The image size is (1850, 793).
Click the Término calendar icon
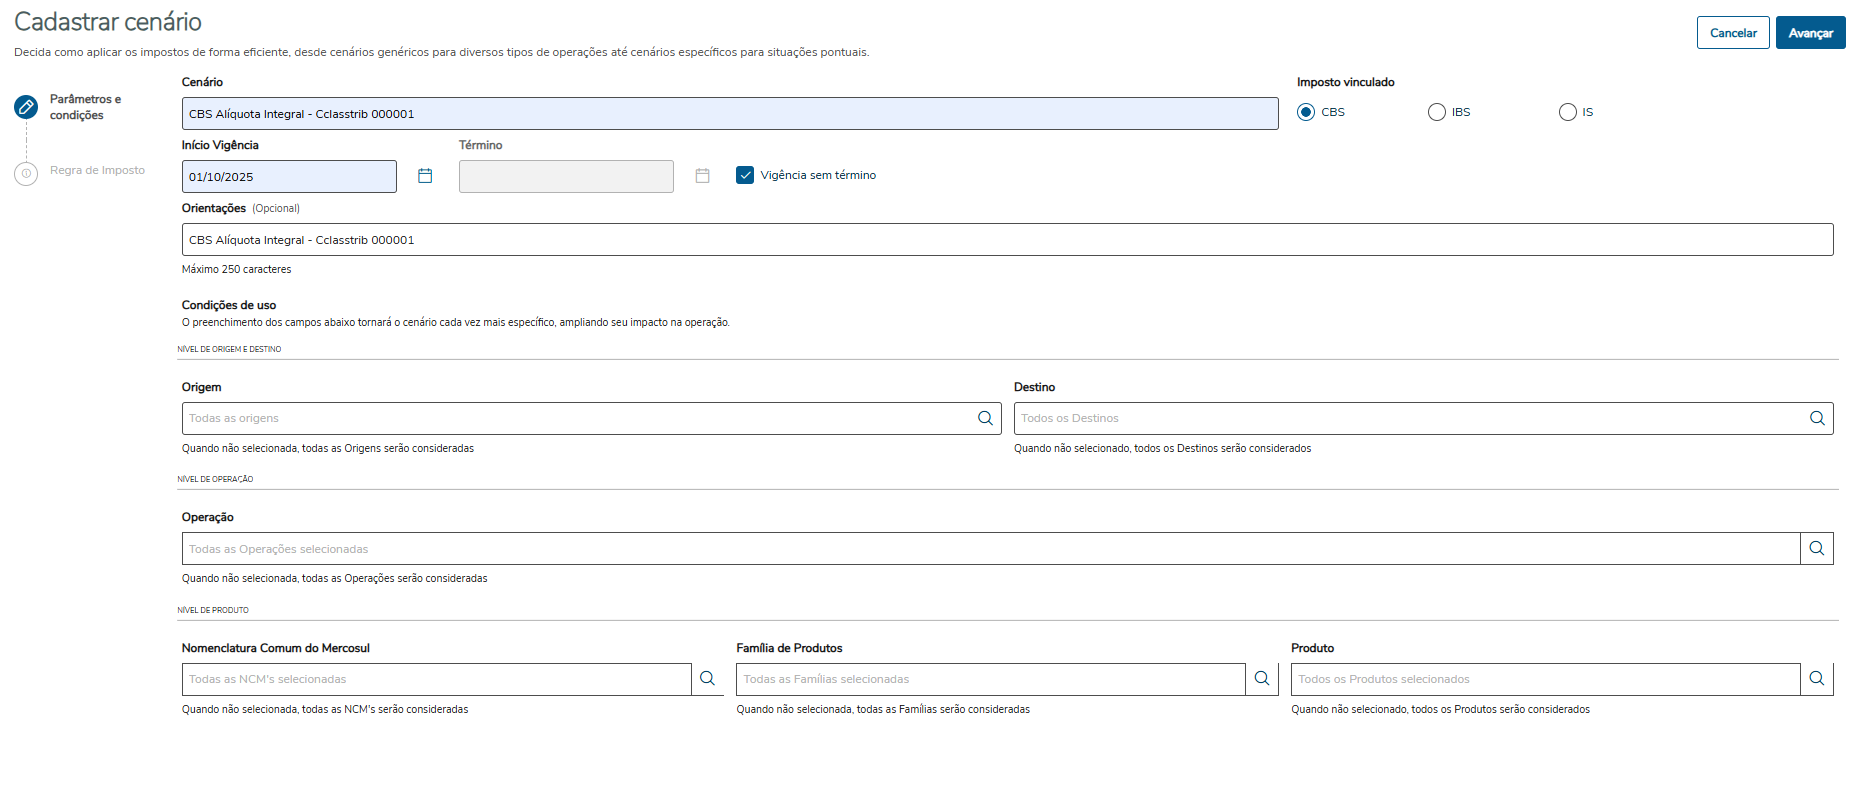pyautogui.click(x=703, y=176)
